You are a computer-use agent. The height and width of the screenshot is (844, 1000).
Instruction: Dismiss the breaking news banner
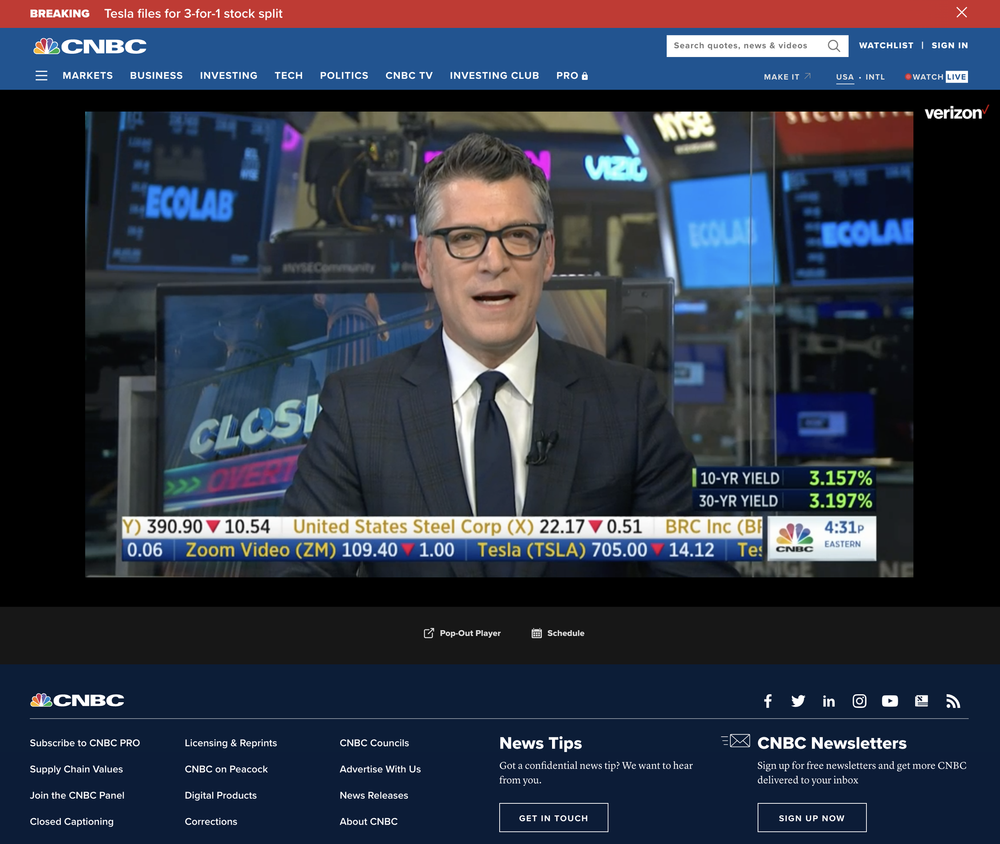(x=962, y=12)
